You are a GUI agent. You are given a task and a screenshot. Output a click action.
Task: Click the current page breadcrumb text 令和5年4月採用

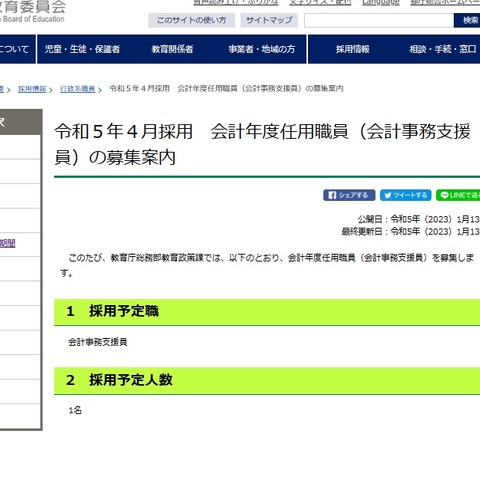coord(226,89)
